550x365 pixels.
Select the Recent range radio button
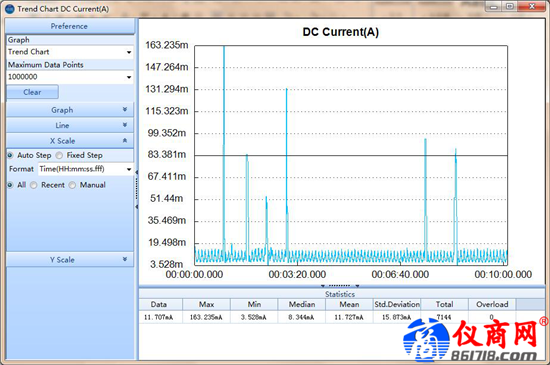pyautogui.click(x=33, y=185)
